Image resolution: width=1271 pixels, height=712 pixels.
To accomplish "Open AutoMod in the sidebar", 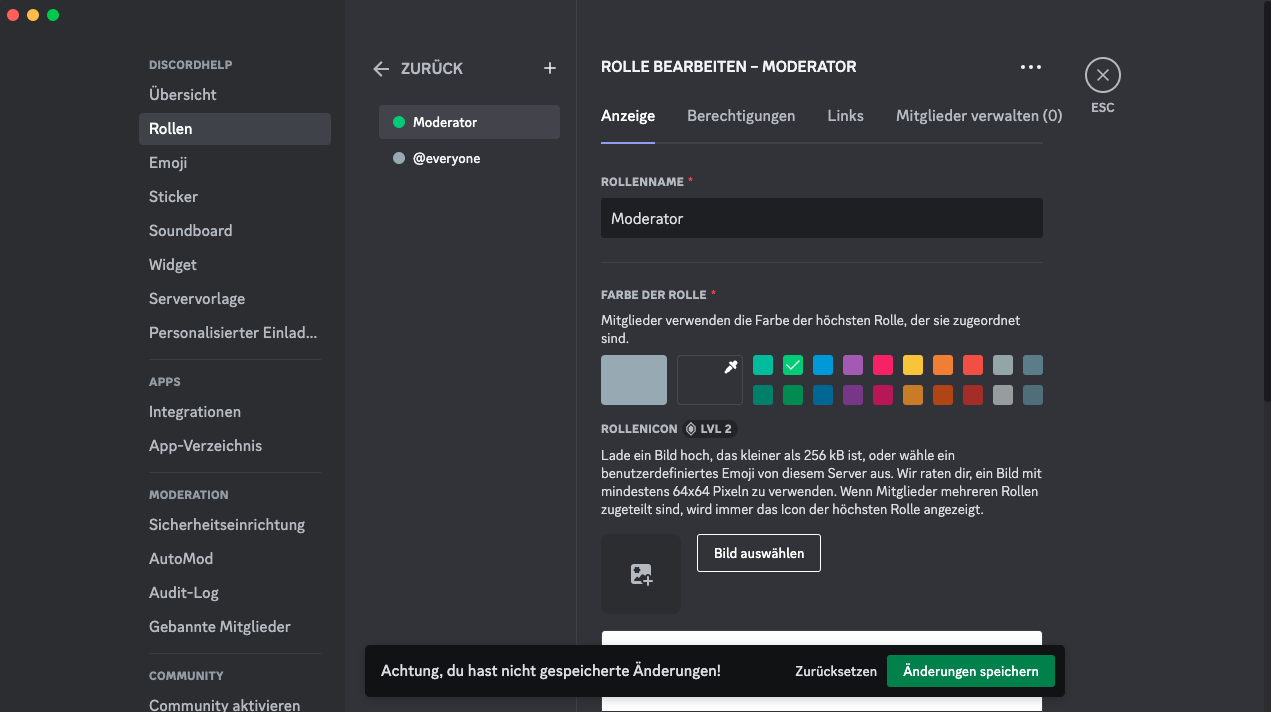I will pos(181,559).
